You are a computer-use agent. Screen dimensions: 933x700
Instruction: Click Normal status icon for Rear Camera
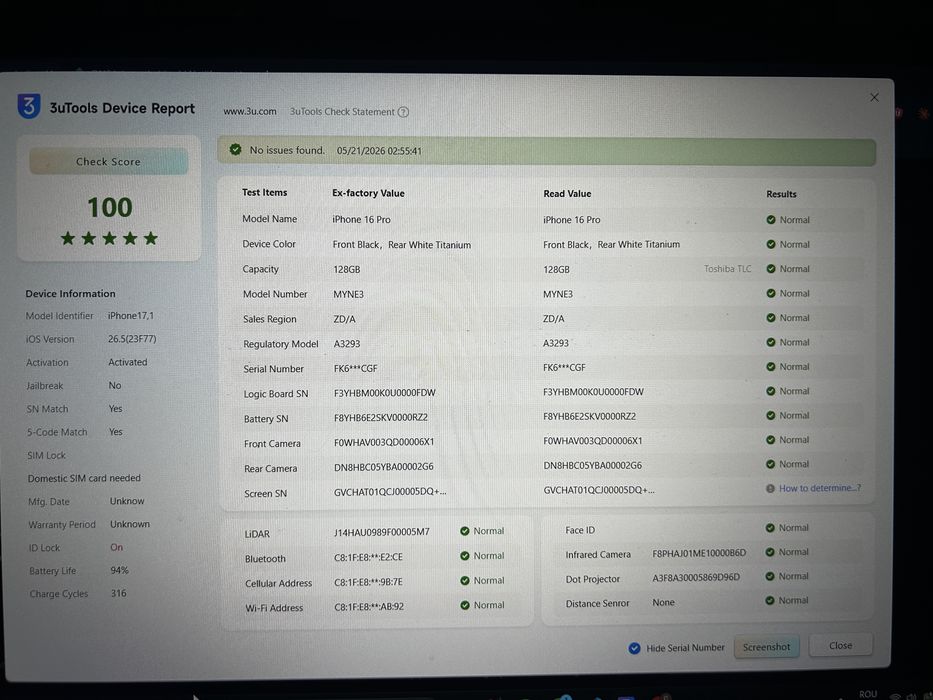[771, 464]
